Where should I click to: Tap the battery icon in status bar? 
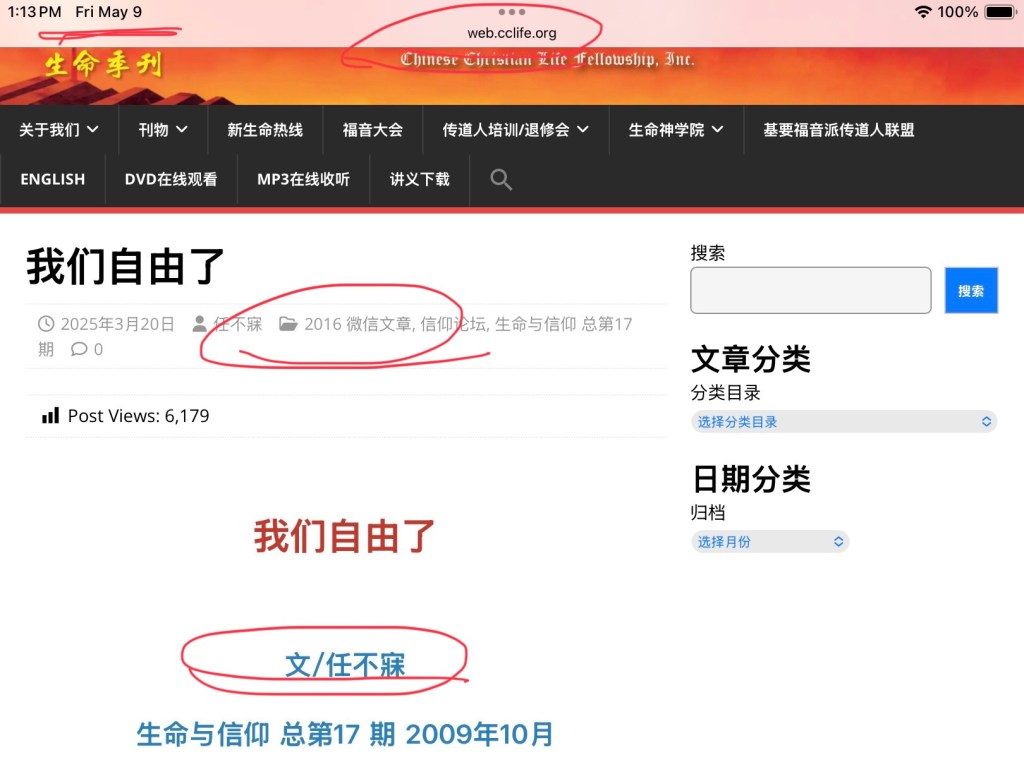pos(999,12)
